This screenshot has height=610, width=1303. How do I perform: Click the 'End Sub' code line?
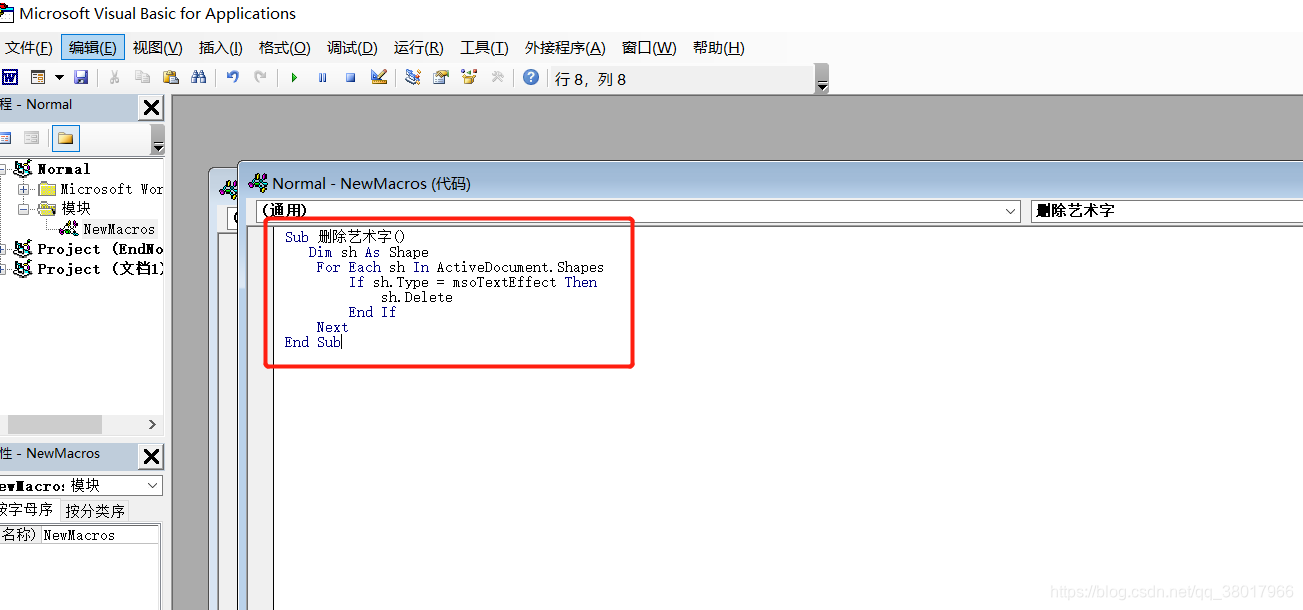[313, 342]
